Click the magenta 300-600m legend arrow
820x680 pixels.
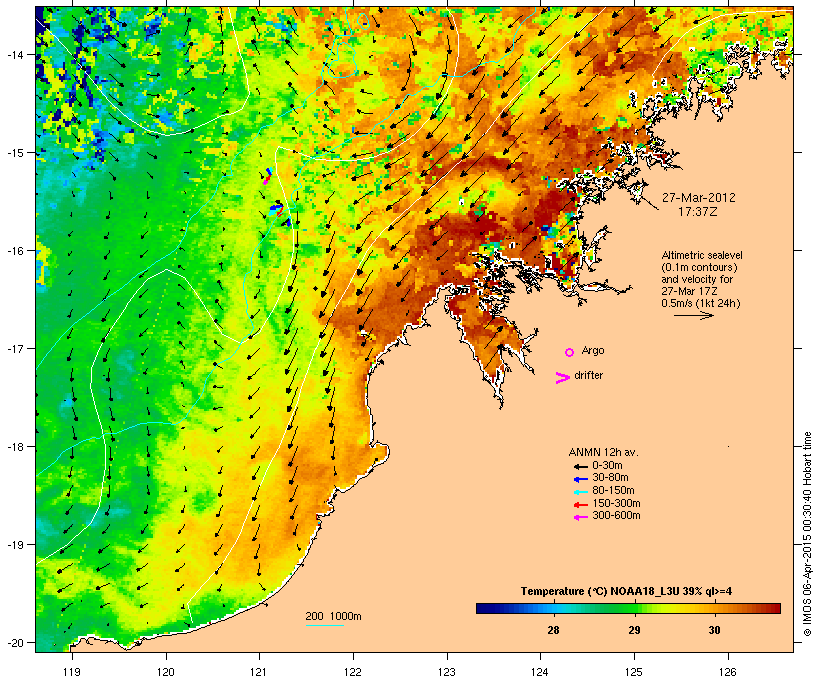click(581, 517)
